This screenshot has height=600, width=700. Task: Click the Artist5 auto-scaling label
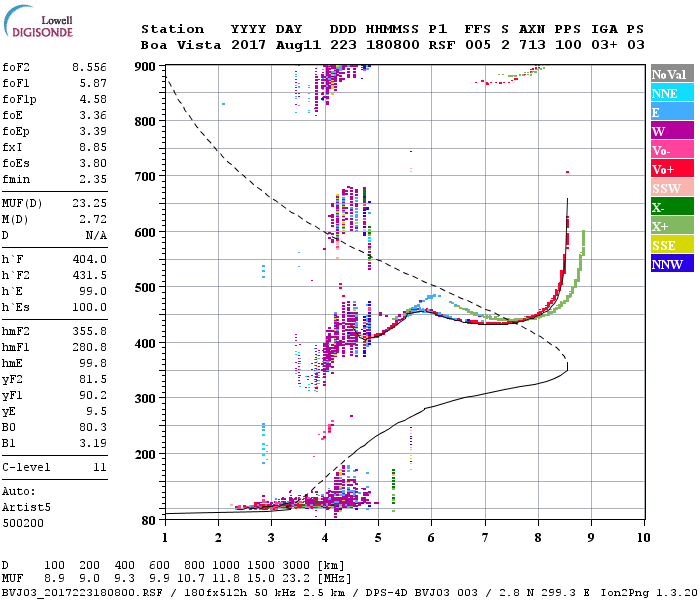[x=26, y=508]
